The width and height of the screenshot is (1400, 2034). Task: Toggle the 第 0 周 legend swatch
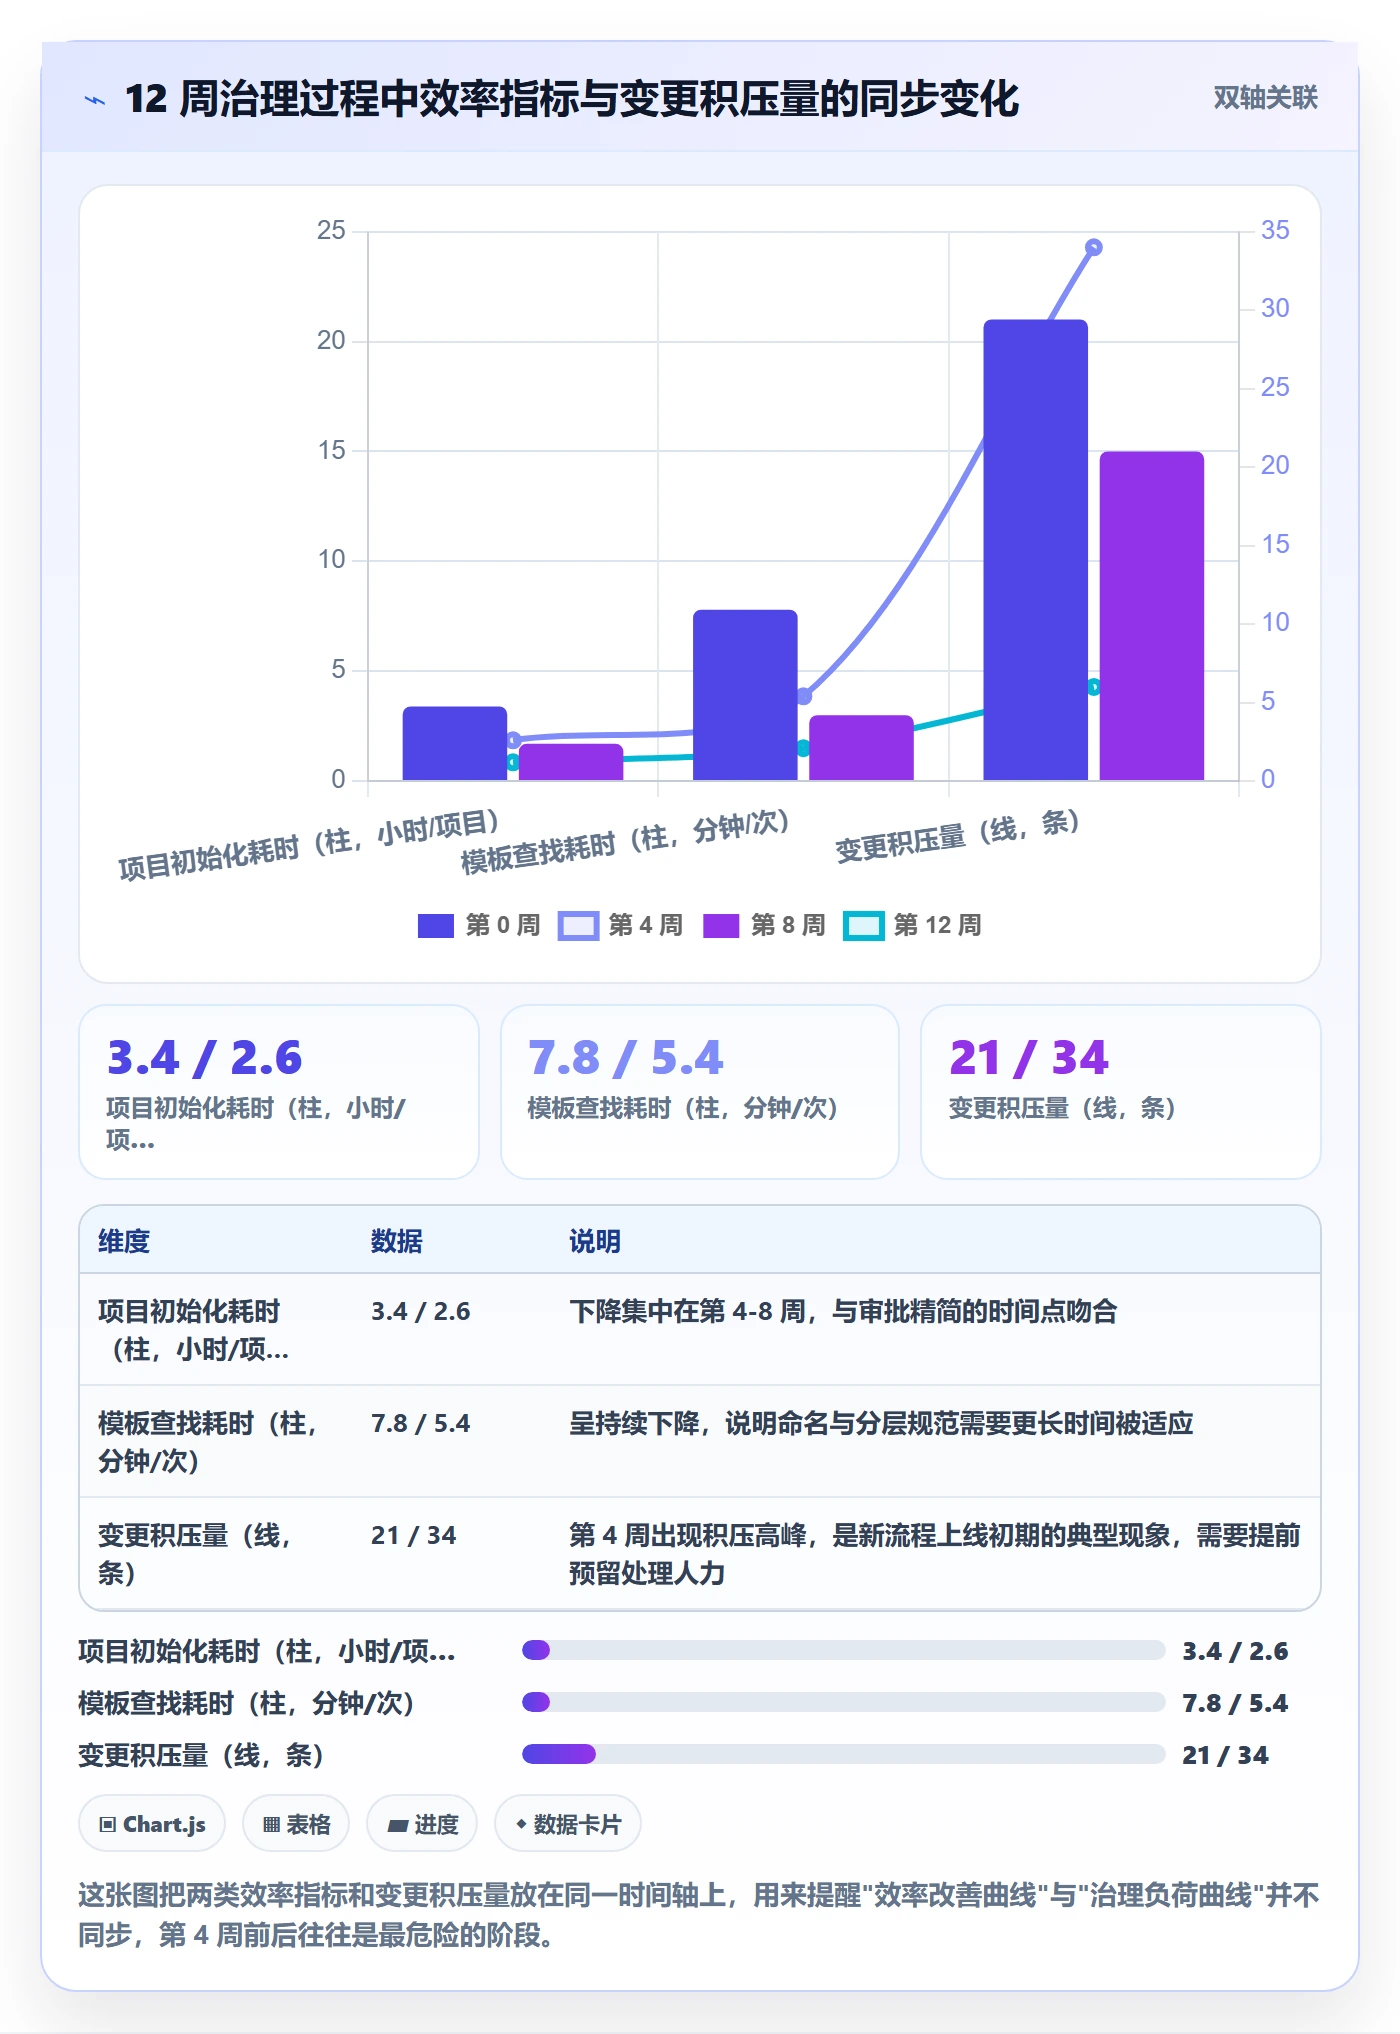(436, 925)
